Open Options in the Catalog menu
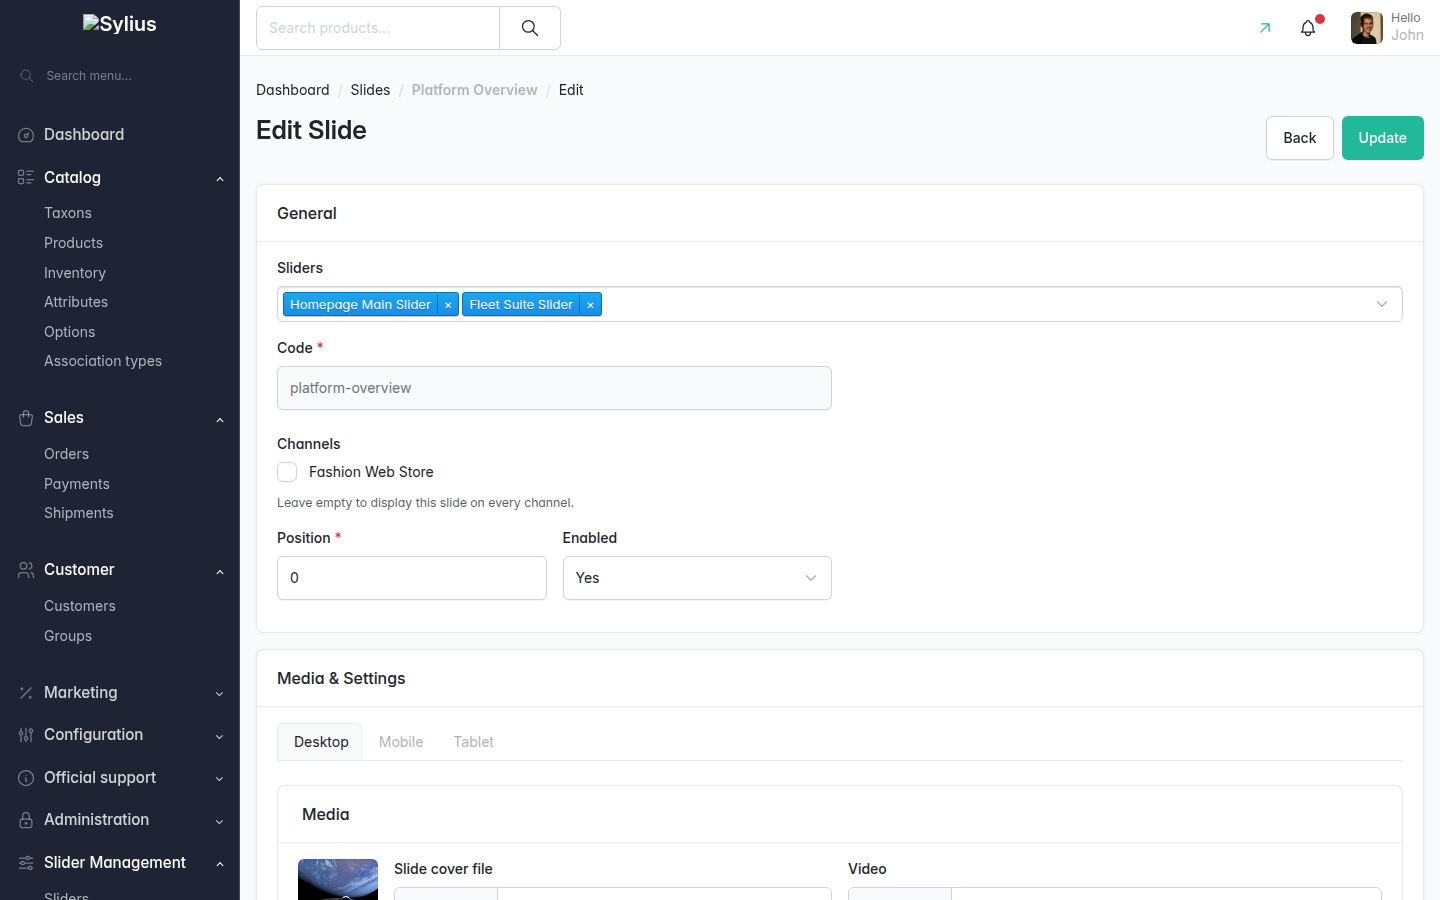 pyautogui.click(x=70, y=332)
